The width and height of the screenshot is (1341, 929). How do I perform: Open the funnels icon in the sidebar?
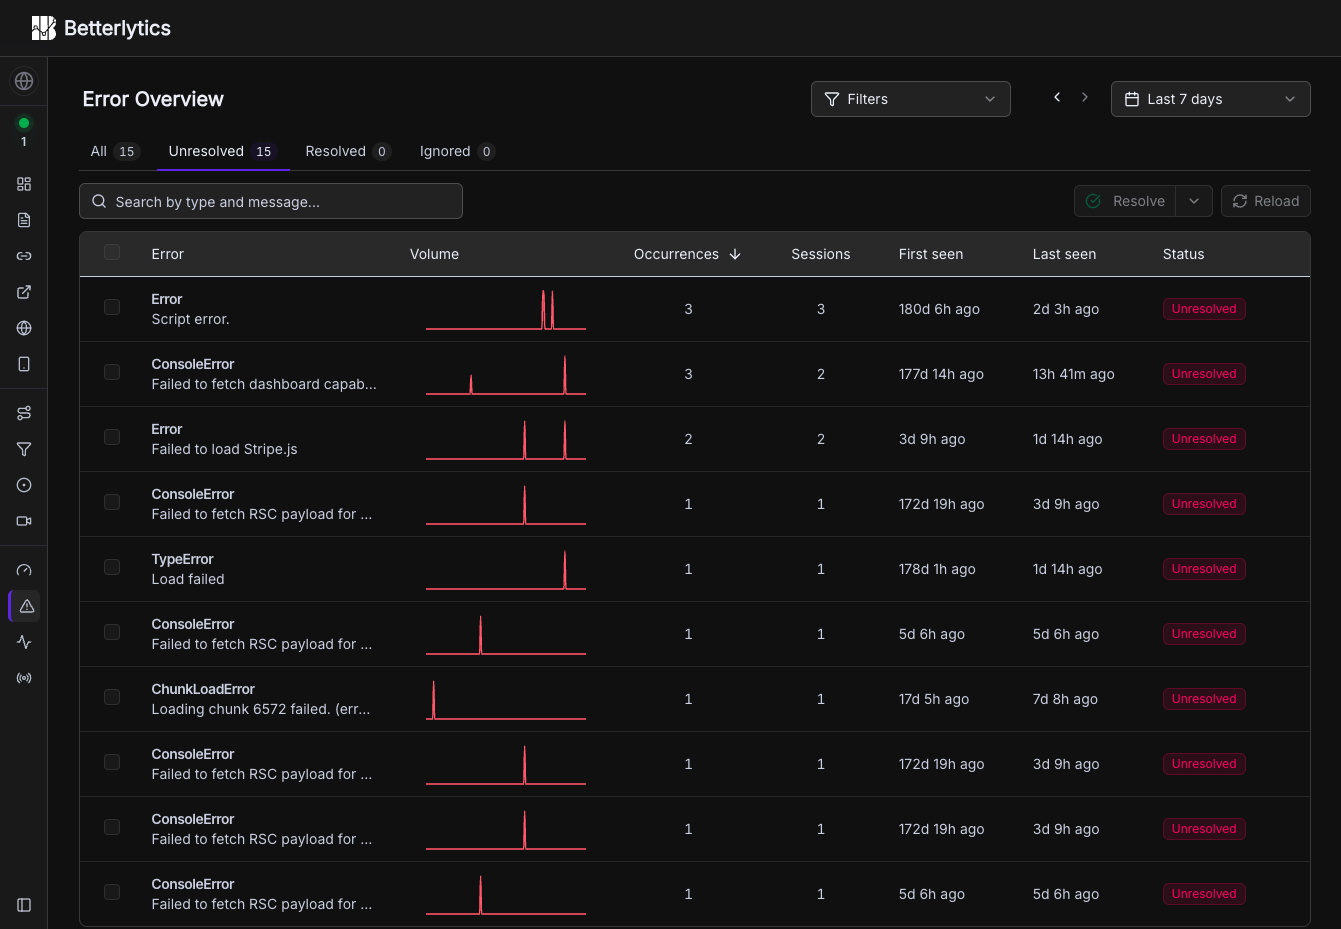click(x=24, y=449)
